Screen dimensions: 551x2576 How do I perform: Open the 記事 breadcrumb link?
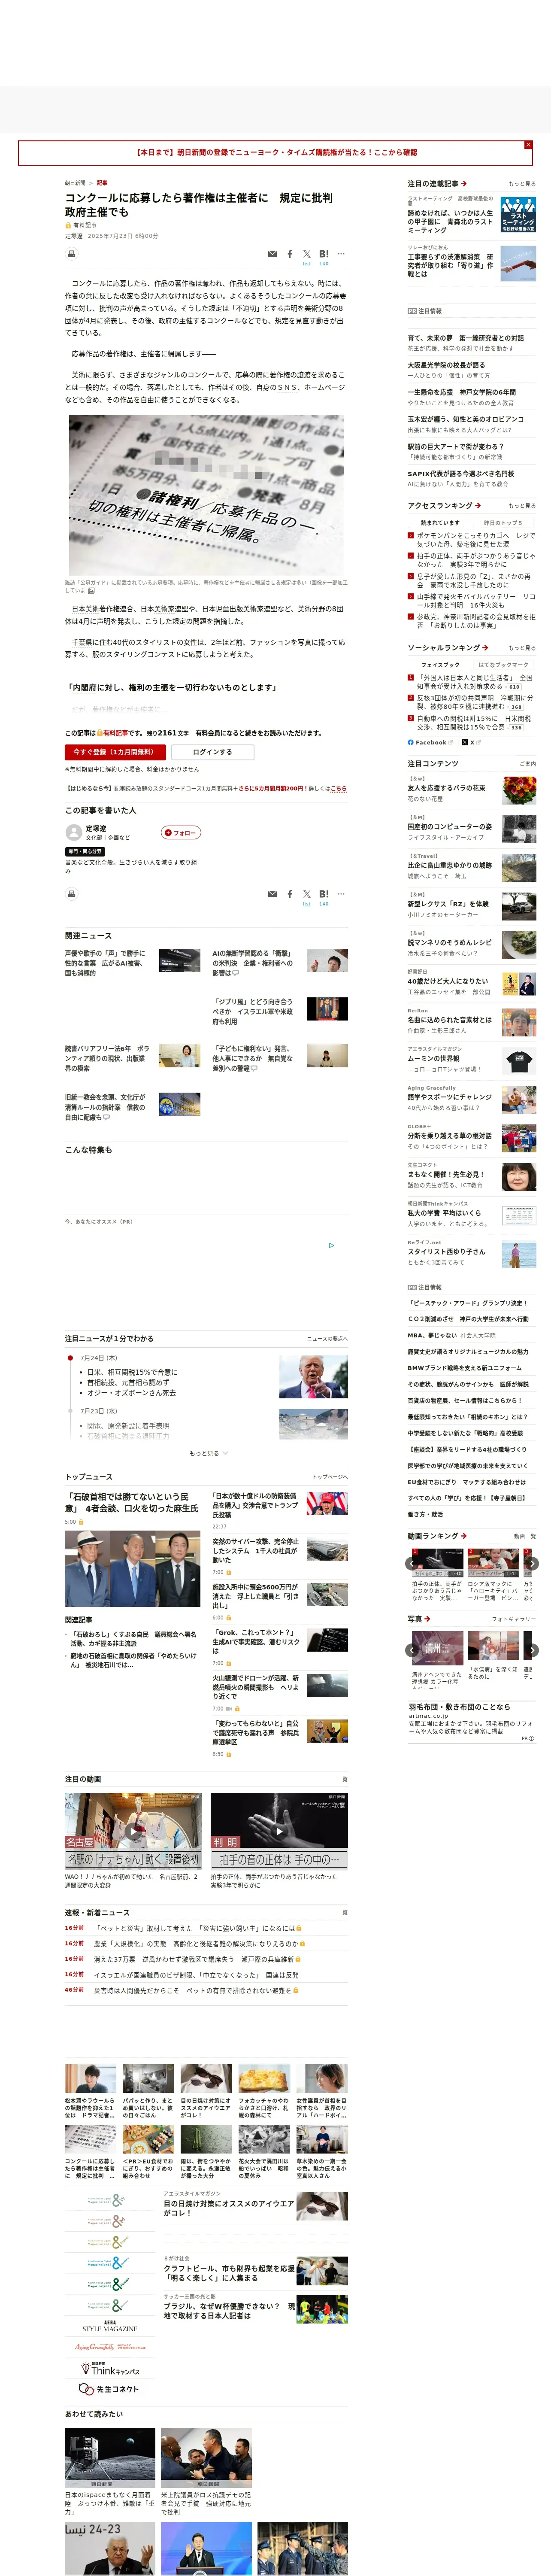[102, 183]
